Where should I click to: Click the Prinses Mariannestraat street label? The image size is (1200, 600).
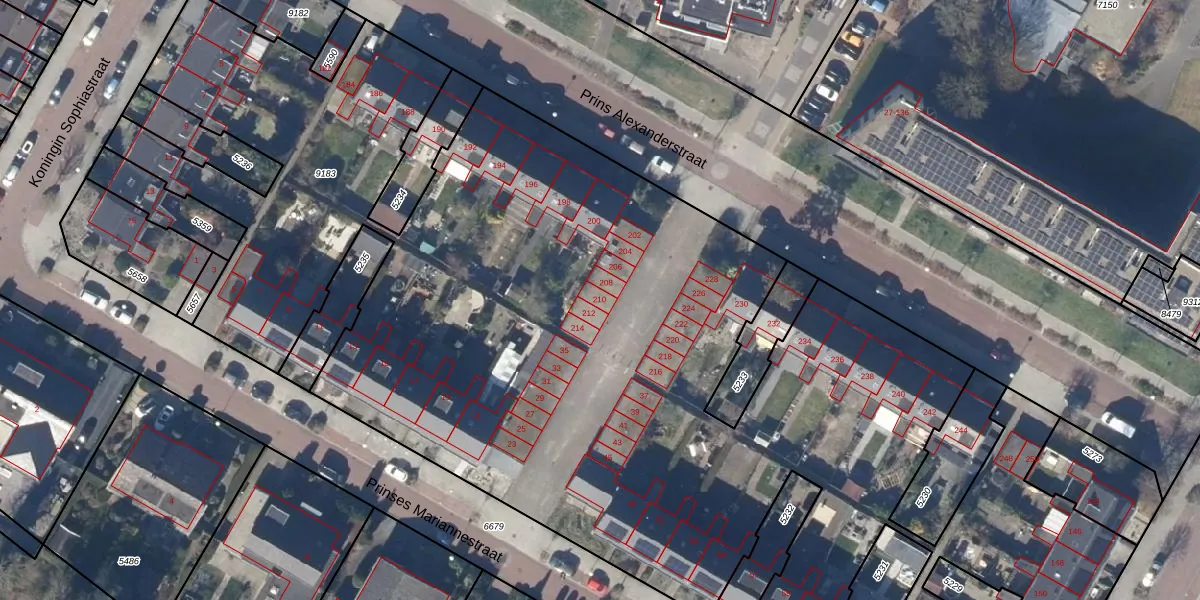434,518
